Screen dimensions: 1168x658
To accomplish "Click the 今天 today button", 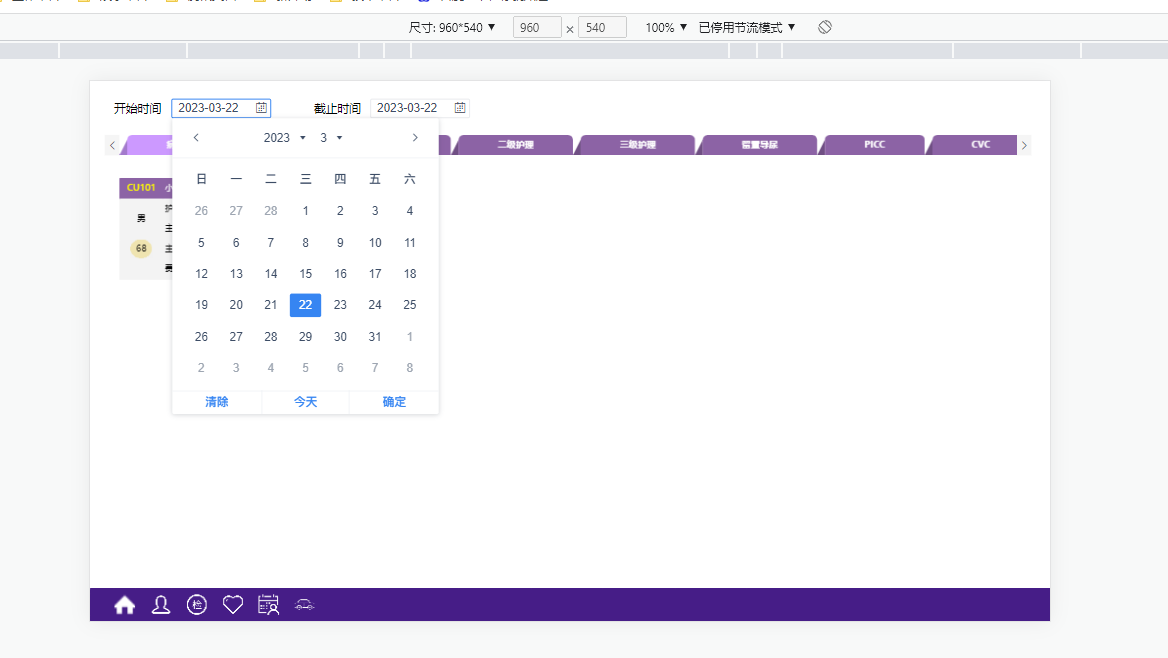I will pos(305,402).
